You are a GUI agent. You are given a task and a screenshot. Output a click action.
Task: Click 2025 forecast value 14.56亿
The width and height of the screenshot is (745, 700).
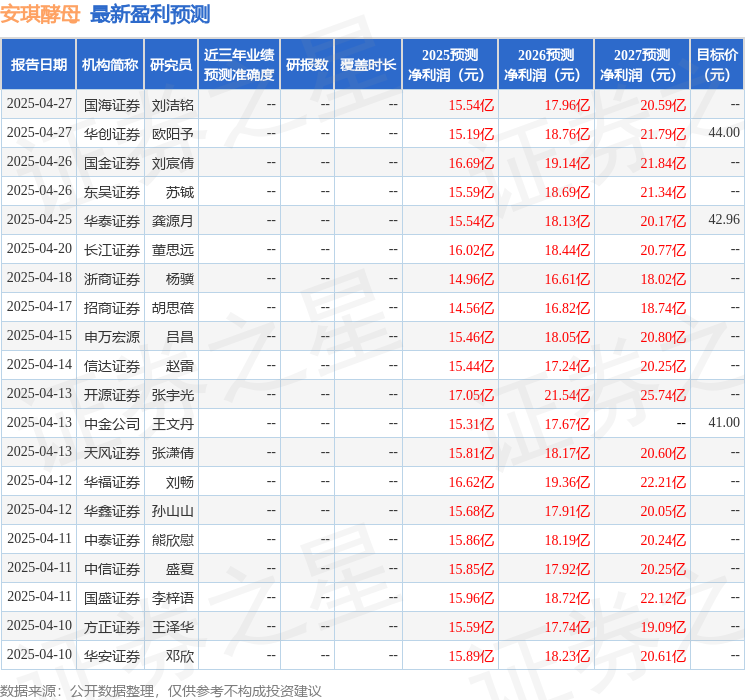click(471, 308)
